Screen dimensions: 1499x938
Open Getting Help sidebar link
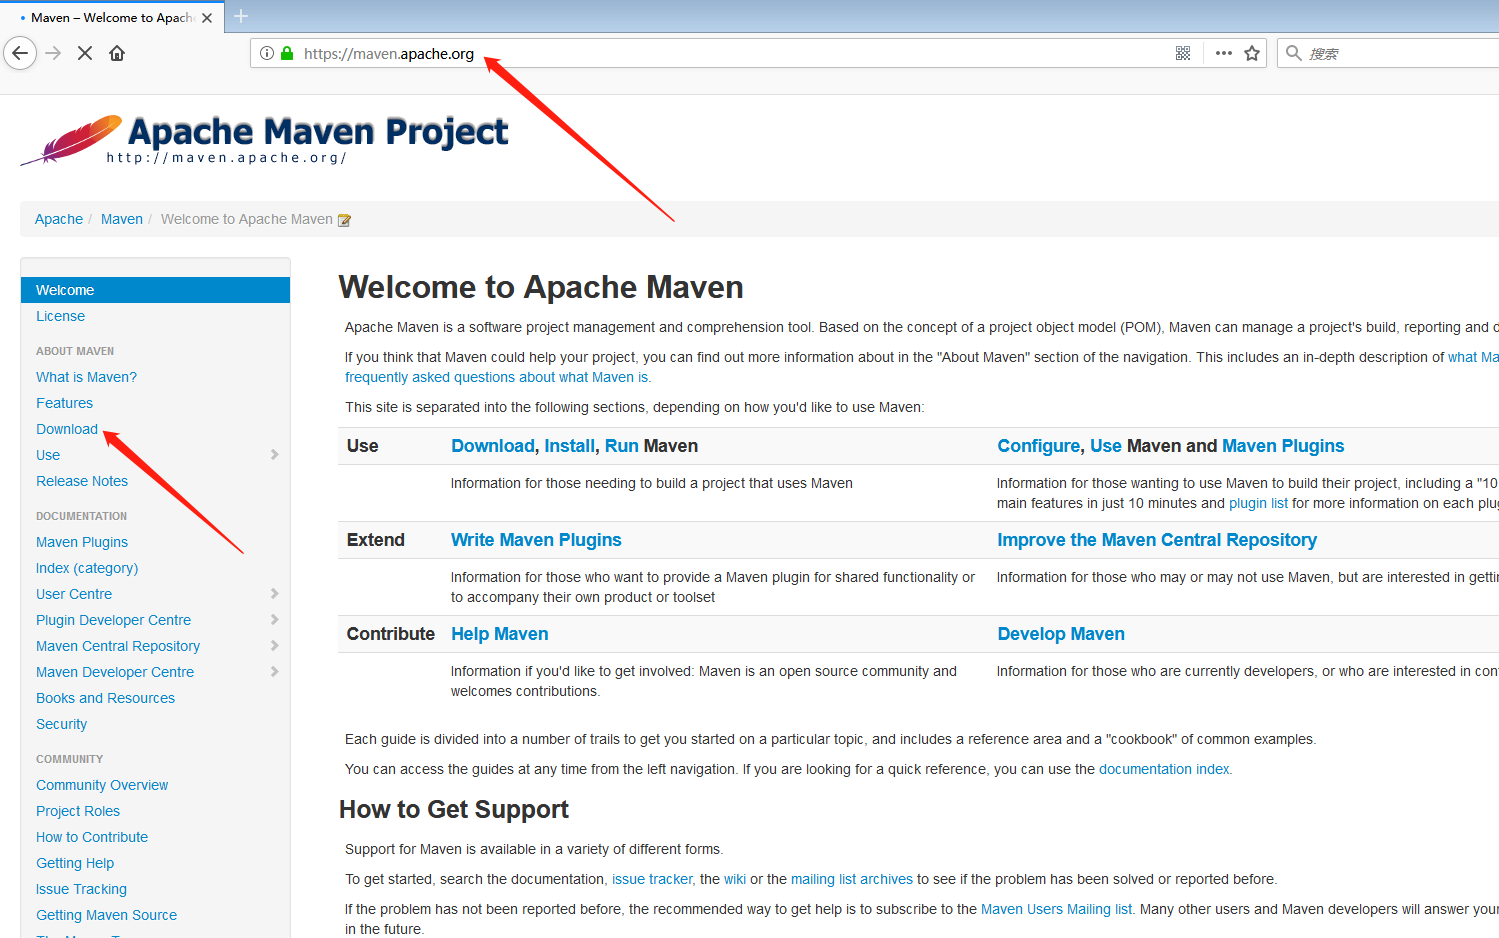click(x=75, y=863)
